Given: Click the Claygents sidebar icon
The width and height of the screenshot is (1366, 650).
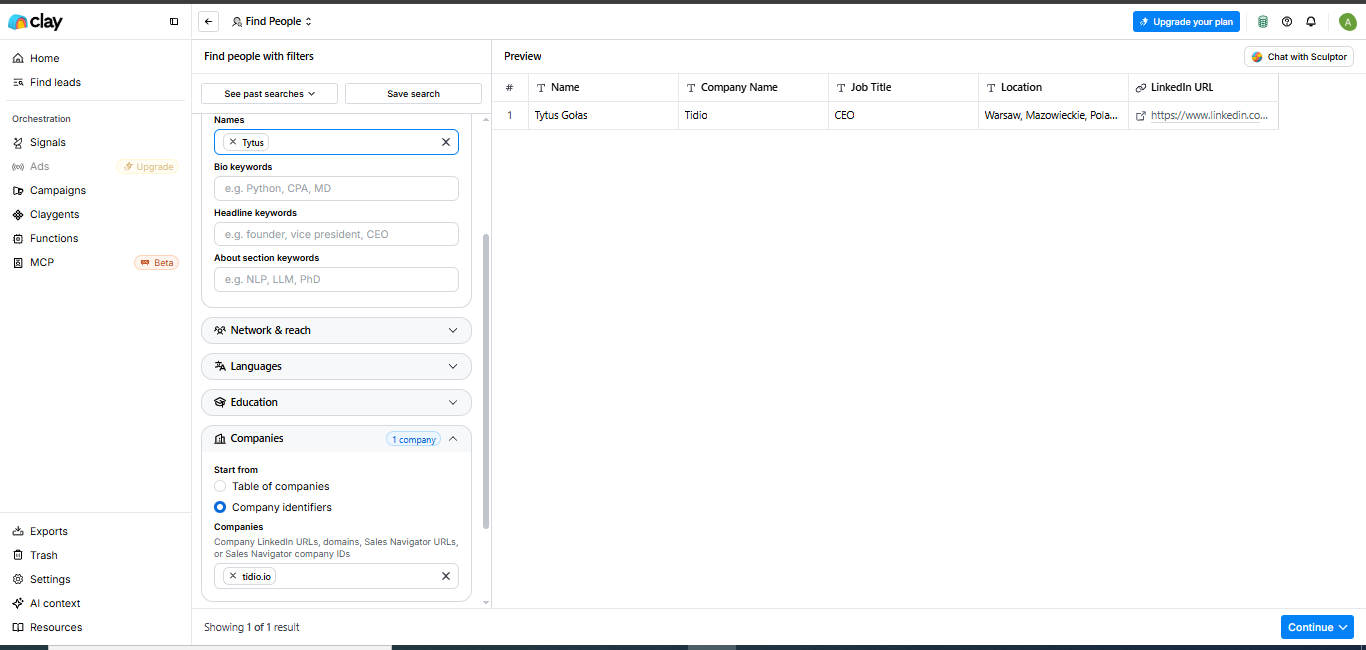Looking at the screenshot, I should (19, 214).
